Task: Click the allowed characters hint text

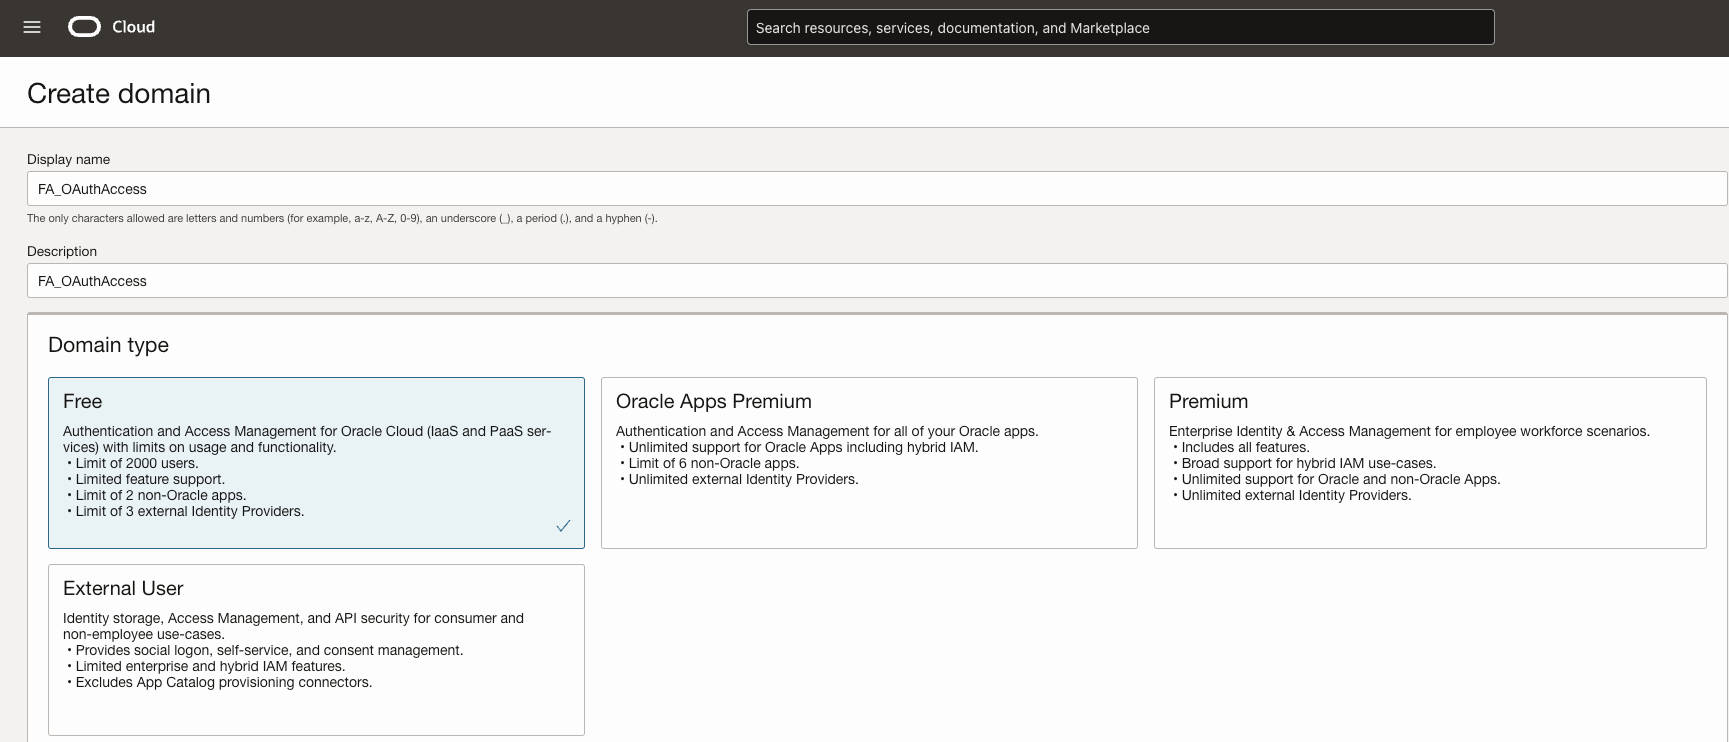Action: tap(342, 218)
